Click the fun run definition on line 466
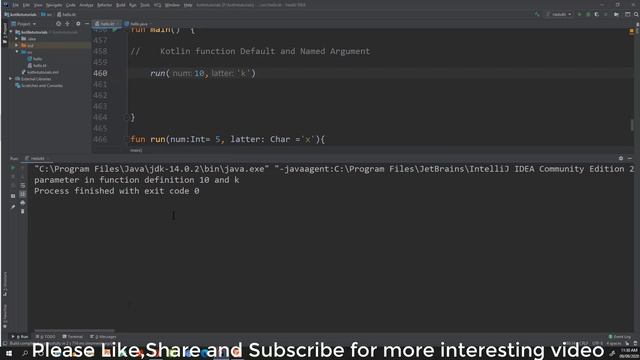Image resolution: width=640 pixels, height=360 pixels. 227,139
